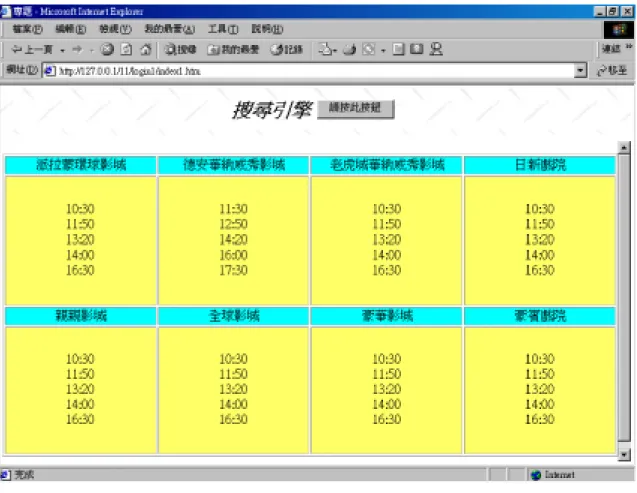Click the page icon in the status bar
This screenshot has height=493, width=637.
point(6,475)
